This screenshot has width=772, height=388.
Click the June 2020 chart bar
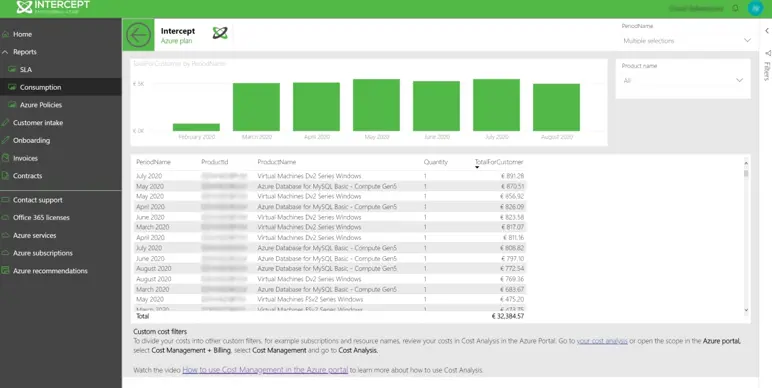click(x=437, y=106)
